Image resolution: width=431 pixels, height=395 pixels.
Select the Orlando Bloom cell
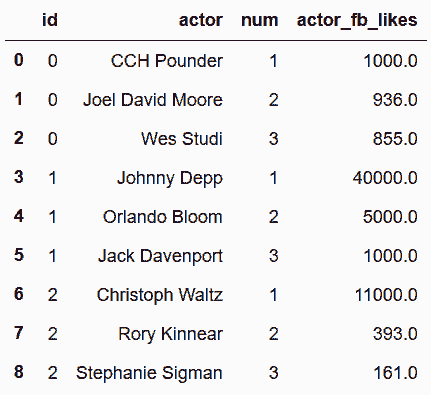[x=163, y=217]
